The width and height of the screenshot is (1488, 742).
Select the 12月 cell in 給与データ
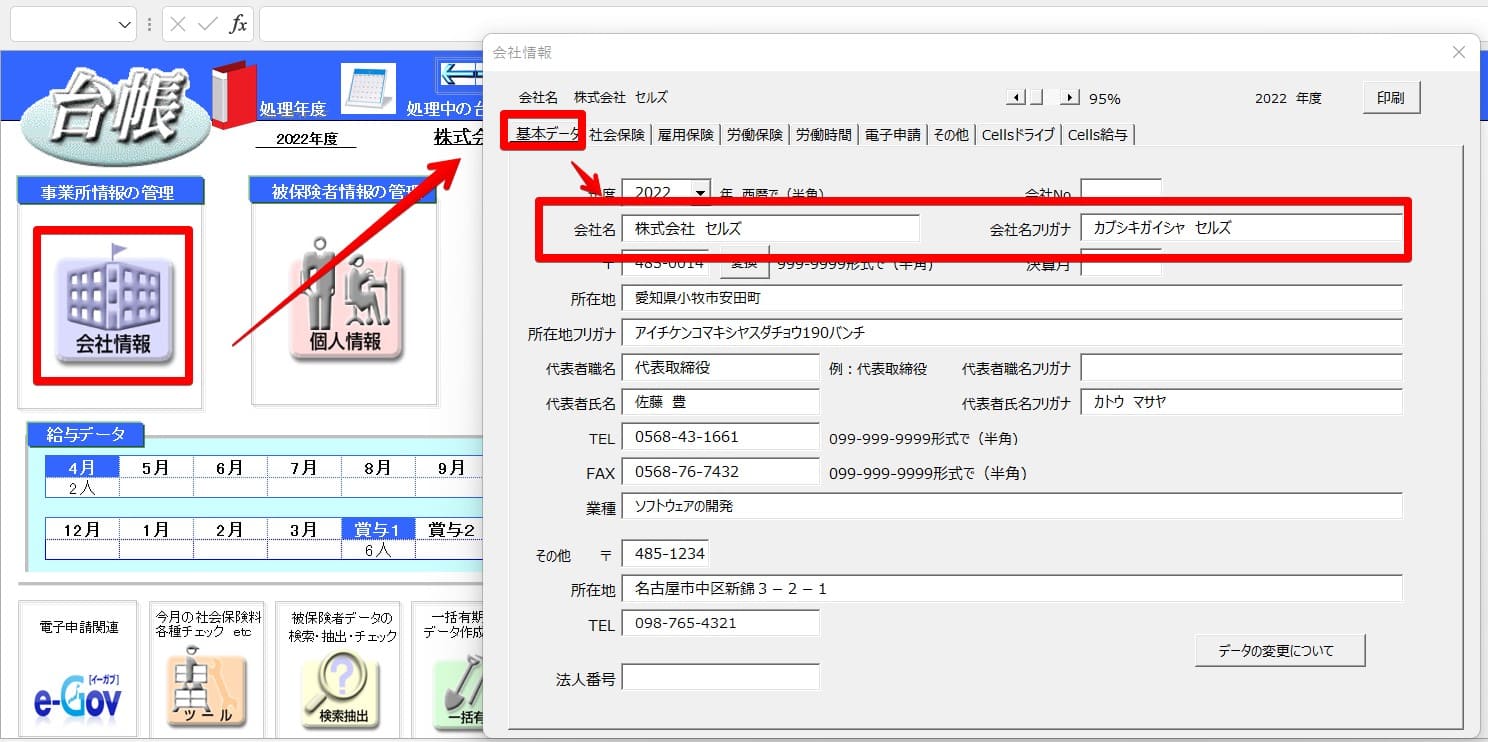tap(82, 529)
